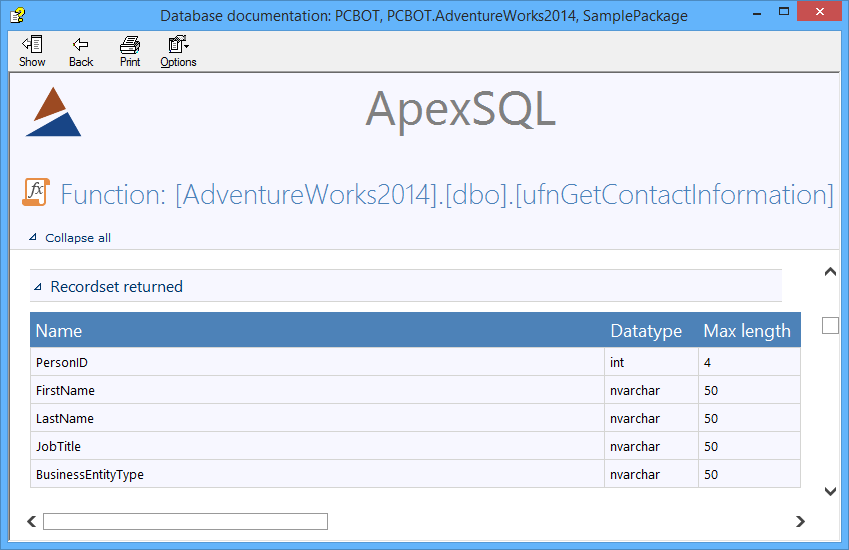The width and height of the screenshot is (849, 550).
Task: Select the PersonID row name
Action: click(62, 362)
